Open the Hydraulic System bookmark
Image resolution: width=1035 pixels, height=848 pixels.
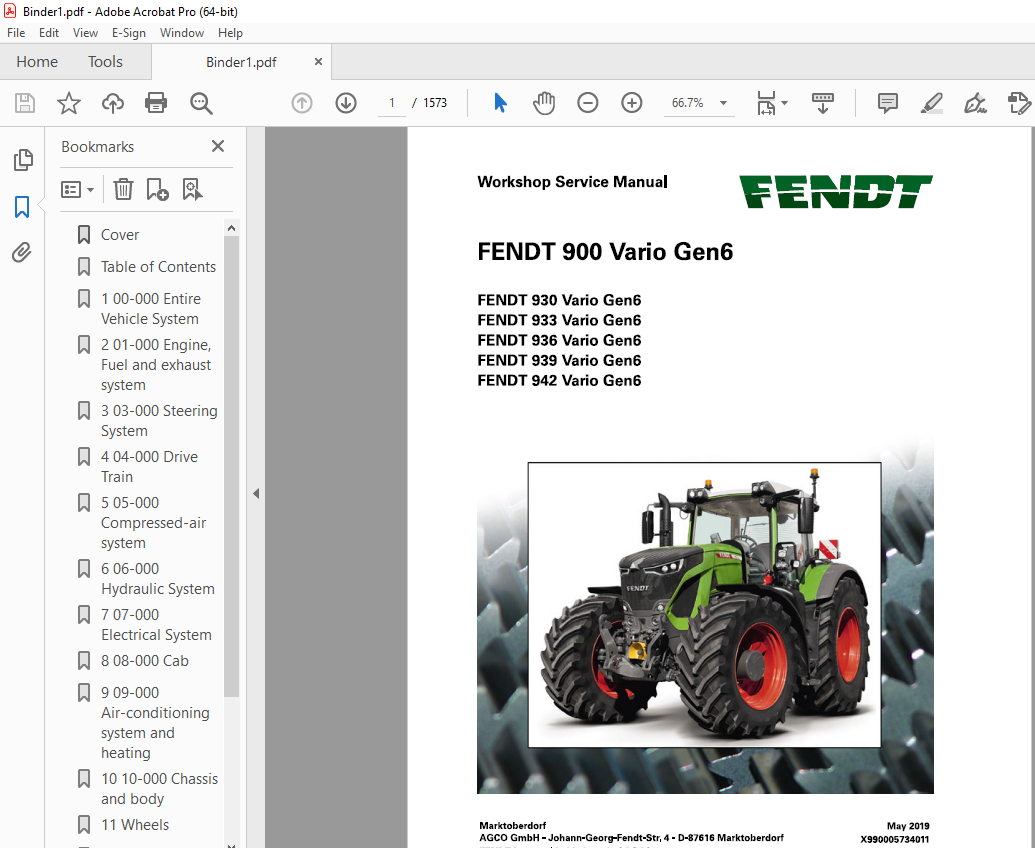(157, 579)
